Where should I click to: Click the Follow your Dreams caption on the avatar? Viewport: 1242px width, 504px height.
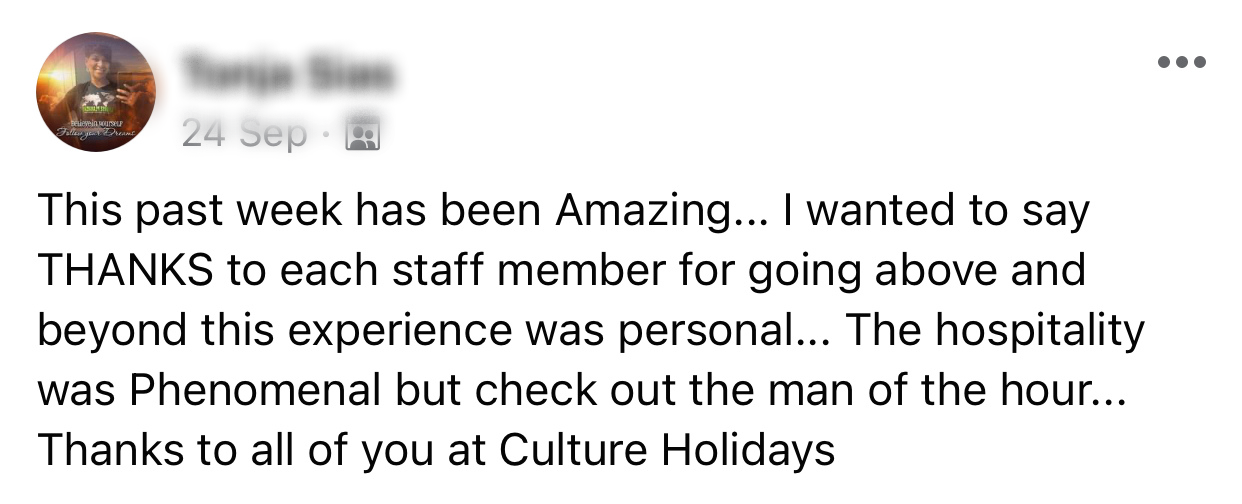tap(95, 130)
